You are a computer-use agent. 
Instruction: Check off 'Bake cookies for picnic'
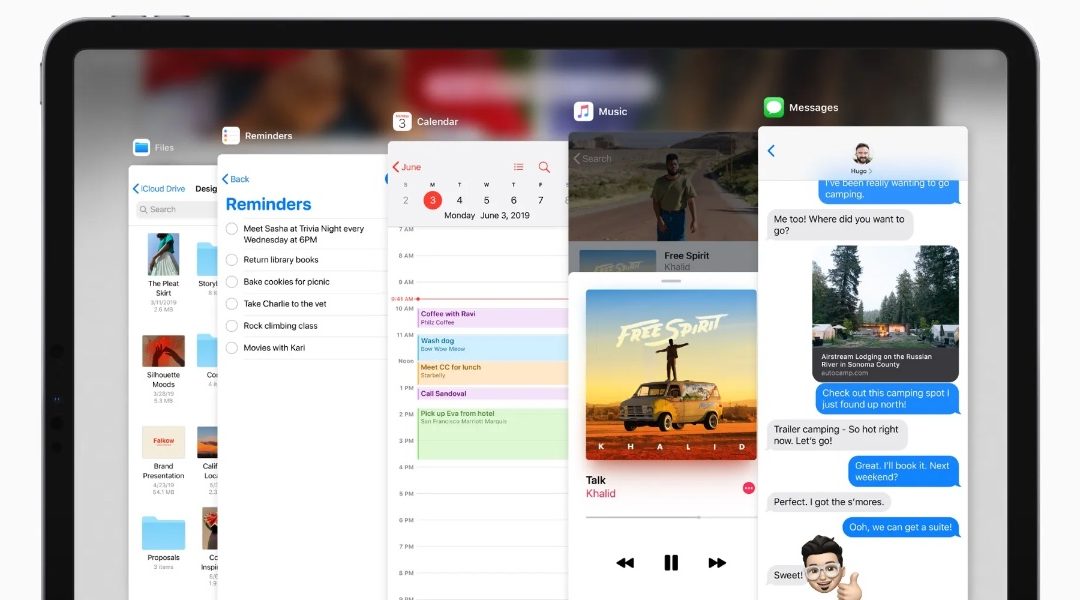click(x=232, y=281)
